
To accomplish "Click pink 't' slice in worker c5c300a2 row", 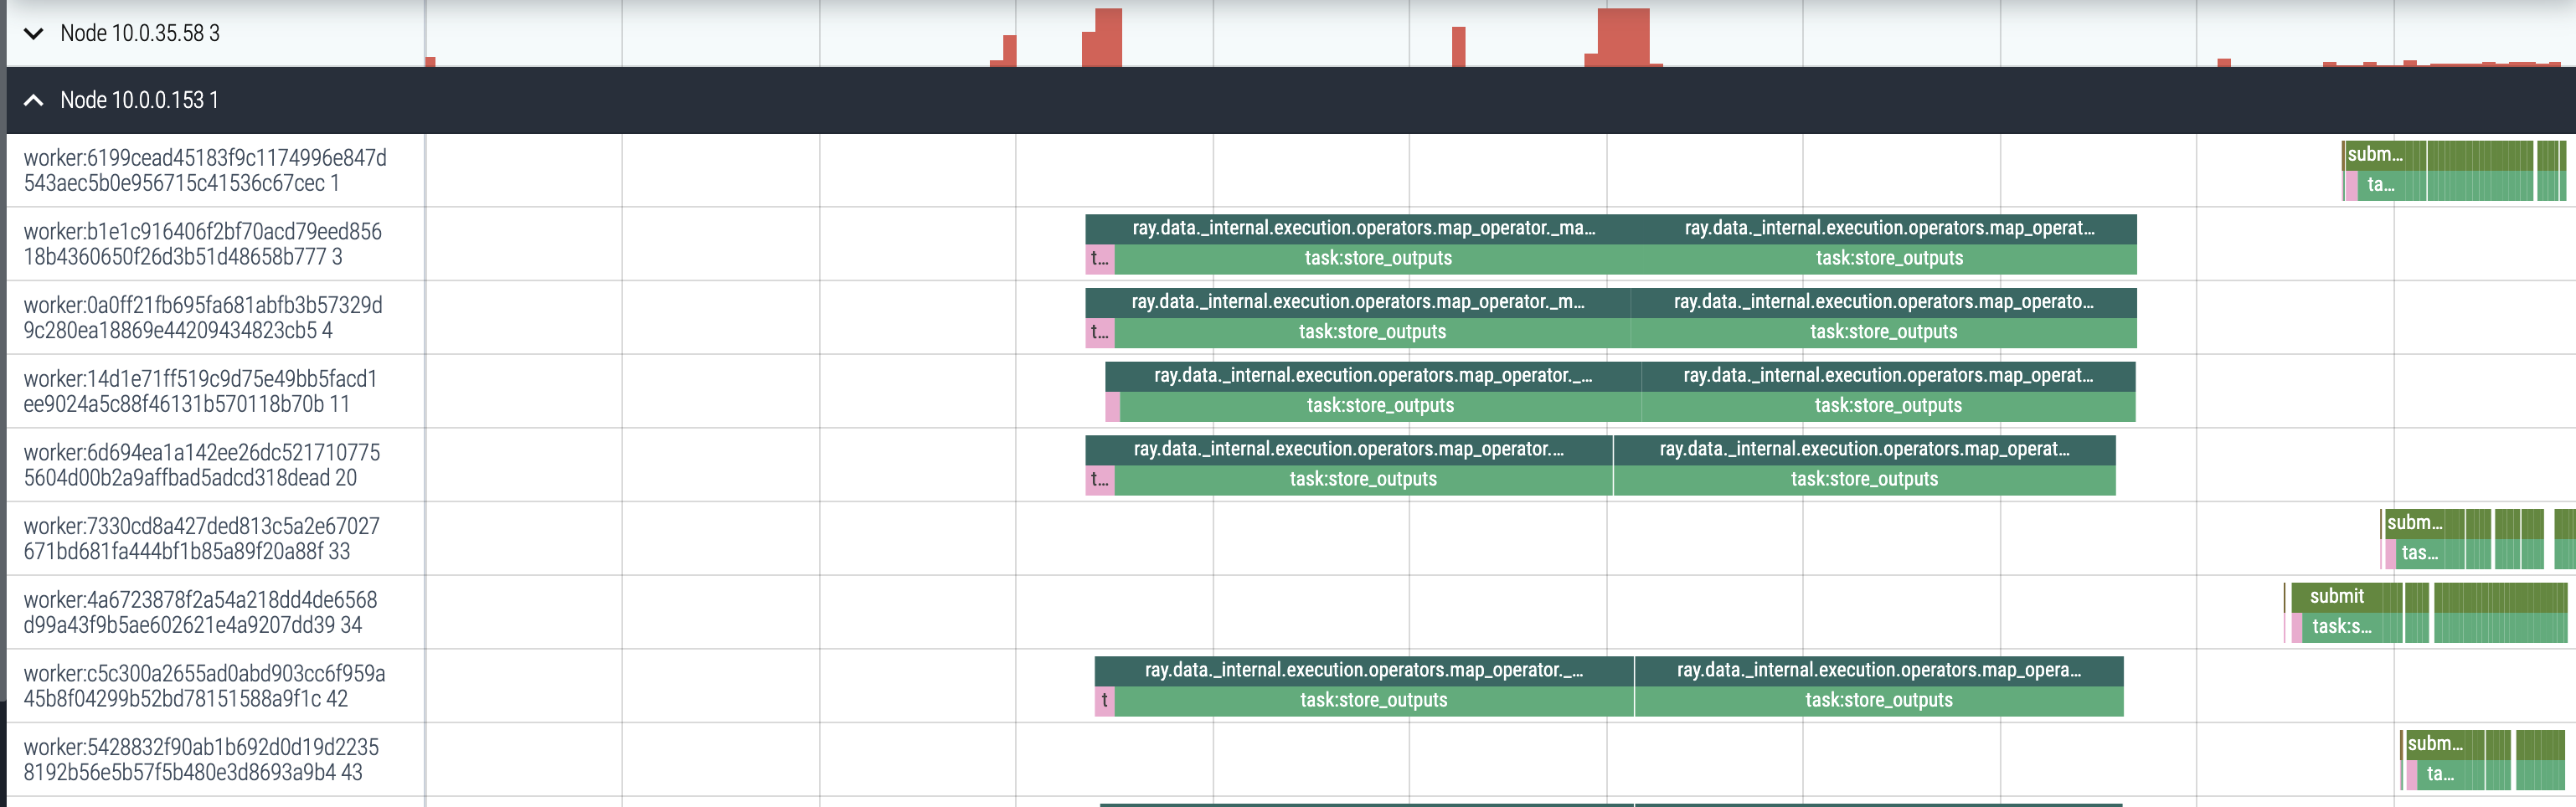I will pos(1105,701).
